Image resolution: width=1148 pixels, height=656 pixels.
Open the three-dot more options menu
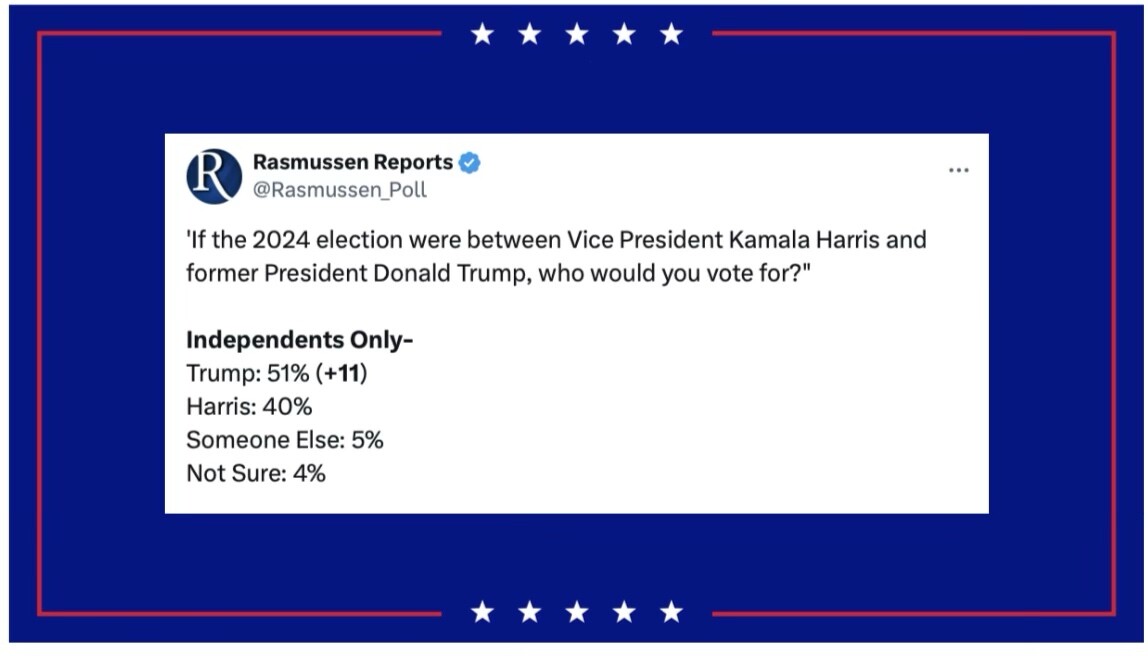(958, 170)
